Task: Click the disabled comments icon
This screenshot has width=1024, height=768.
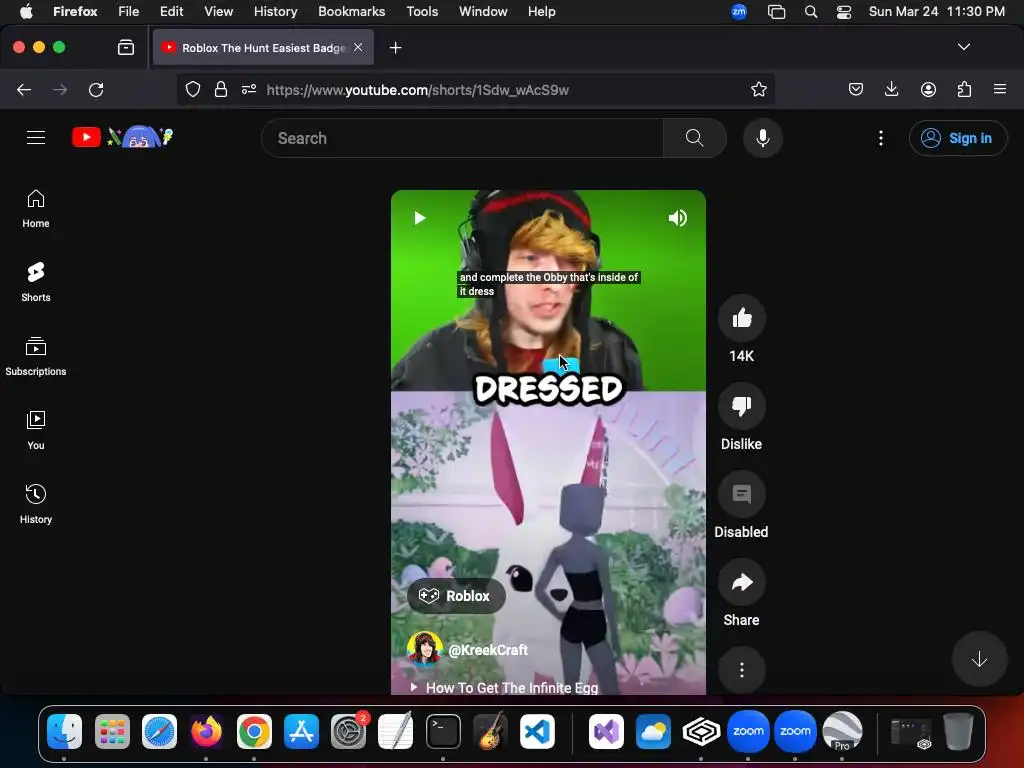Action: coord(742,494)
